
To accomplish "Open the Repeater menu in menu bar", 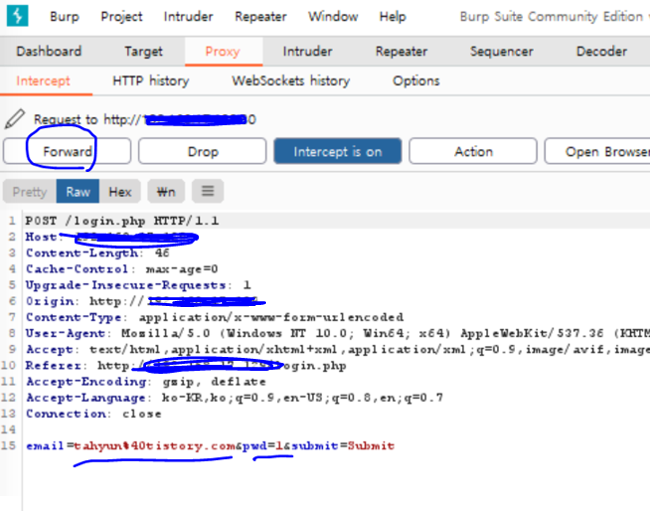I will [260, 17].
